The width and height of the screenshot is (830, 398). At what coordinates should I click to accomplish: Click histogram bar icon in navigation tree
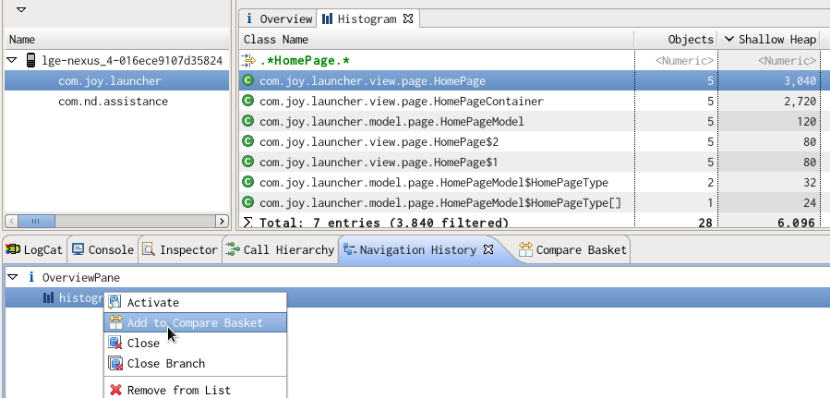[48, 298]
